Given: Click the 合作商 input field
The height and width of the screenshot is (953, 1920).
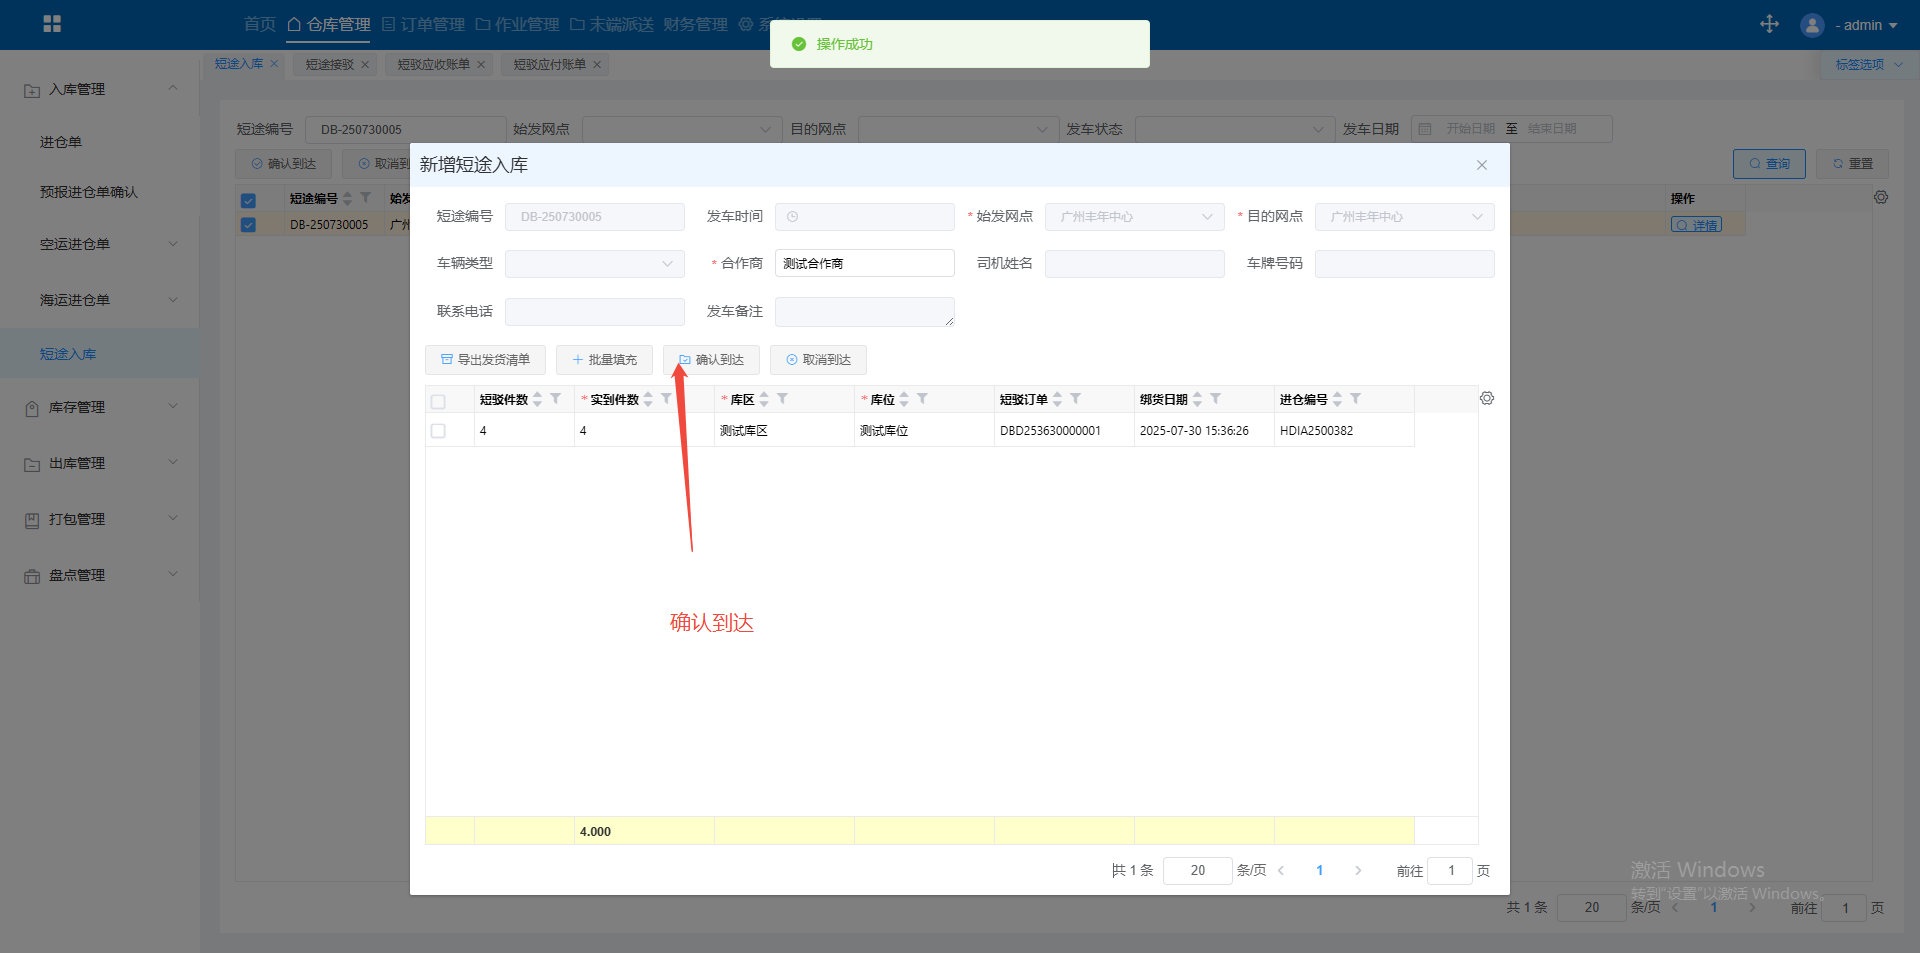Looking at the screenshot, I should pos(864,264).
